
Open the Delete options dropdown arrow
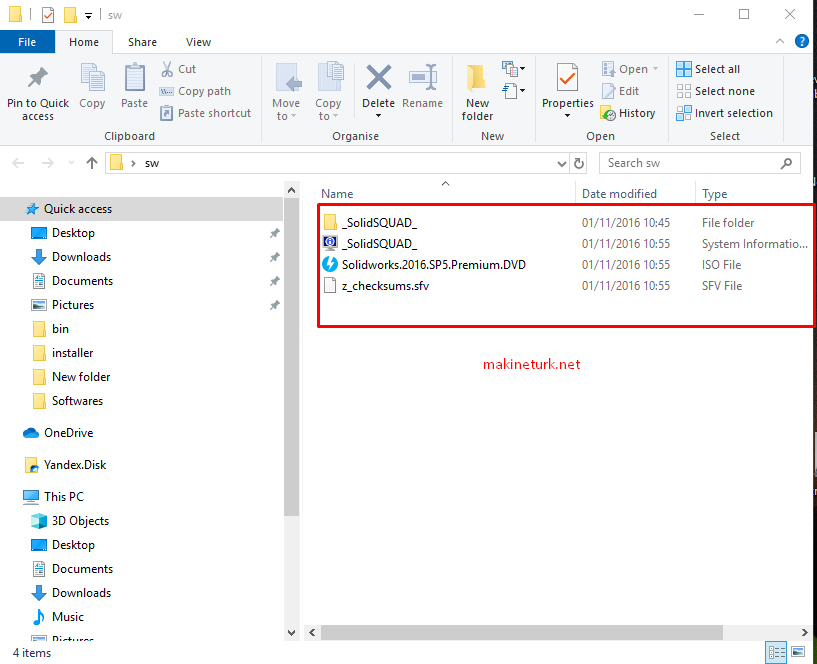(378, 116)
